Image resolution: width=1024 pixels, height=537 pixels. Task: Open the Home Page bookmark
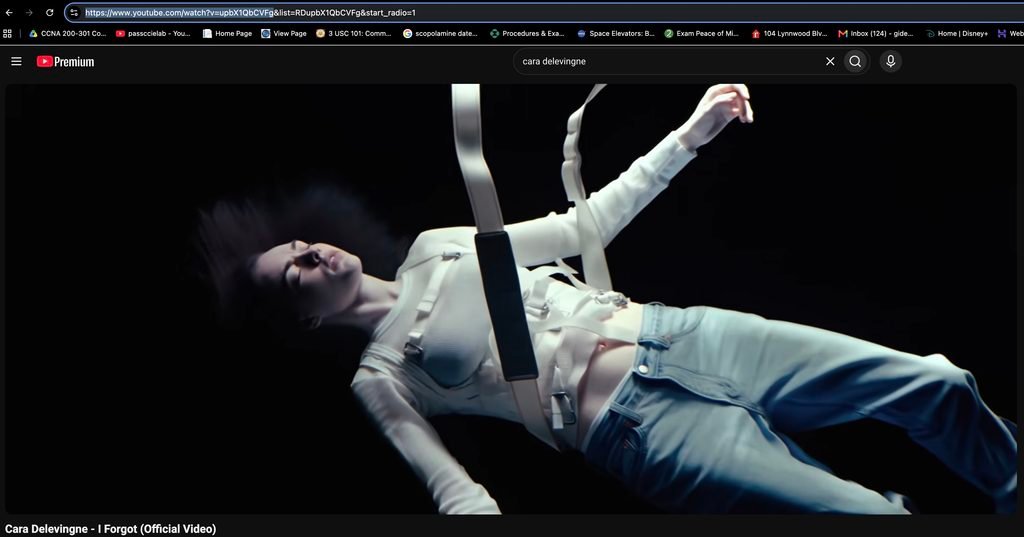[227, 33]
